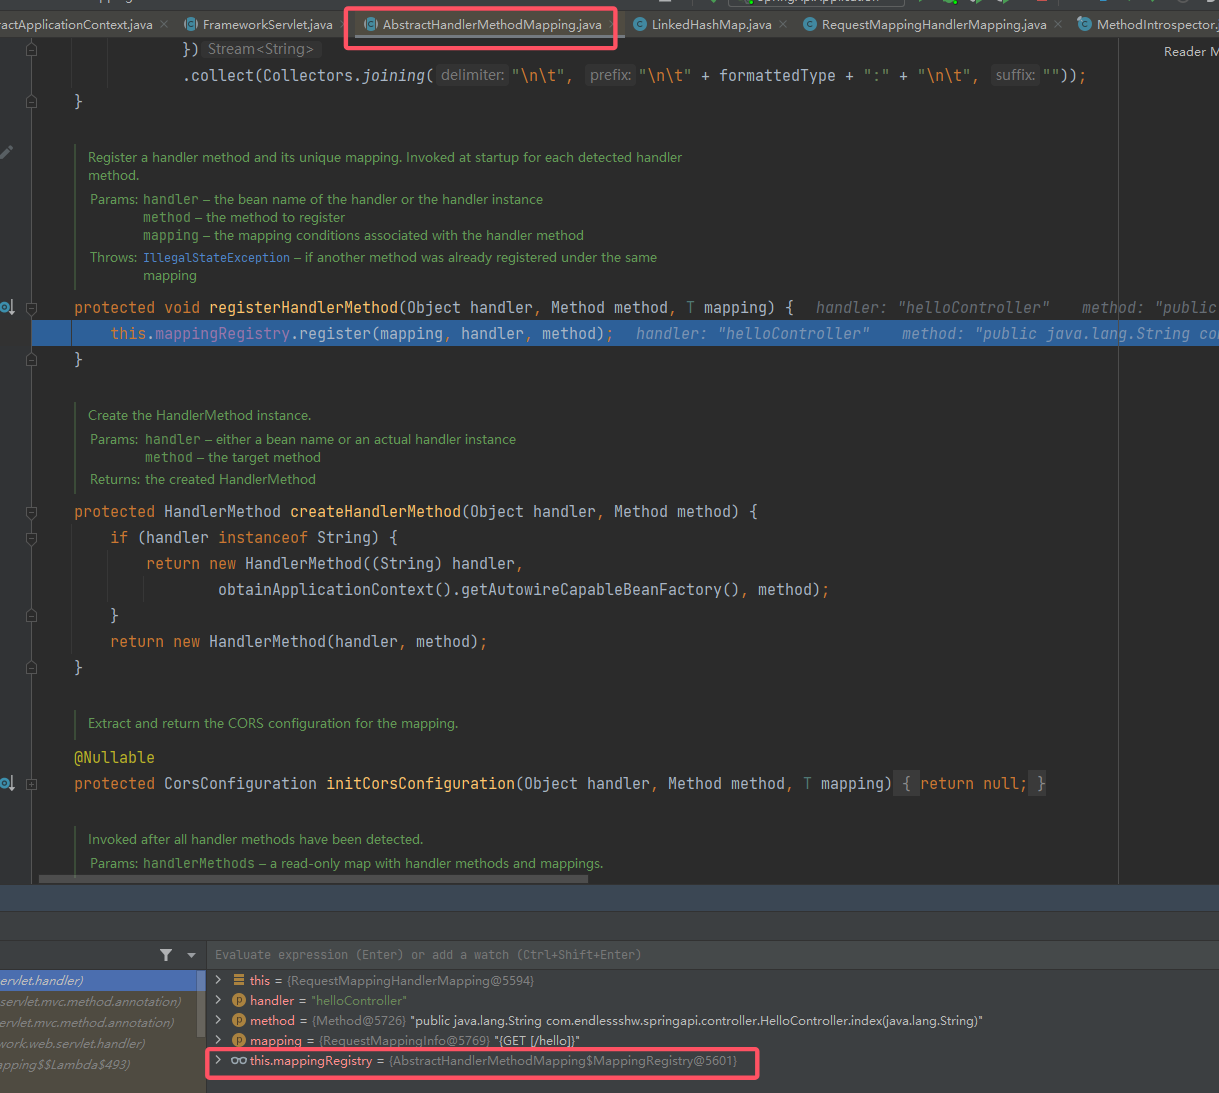Select the 'servlet.handler)' stack frame
This screenshot has width=1219, height=1093.
point(98,980)
